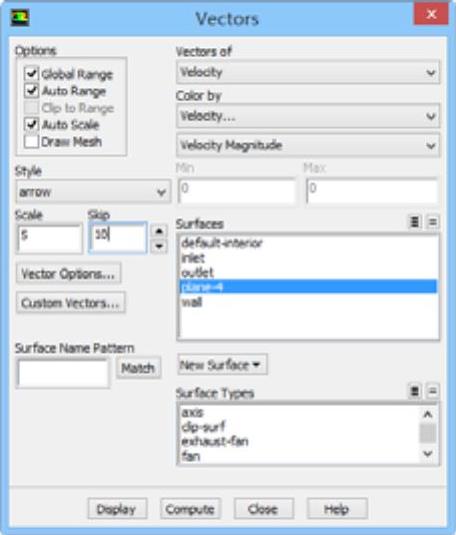Click the Scale input field
This screenshot has height=535, width=456.
point(50,238)
